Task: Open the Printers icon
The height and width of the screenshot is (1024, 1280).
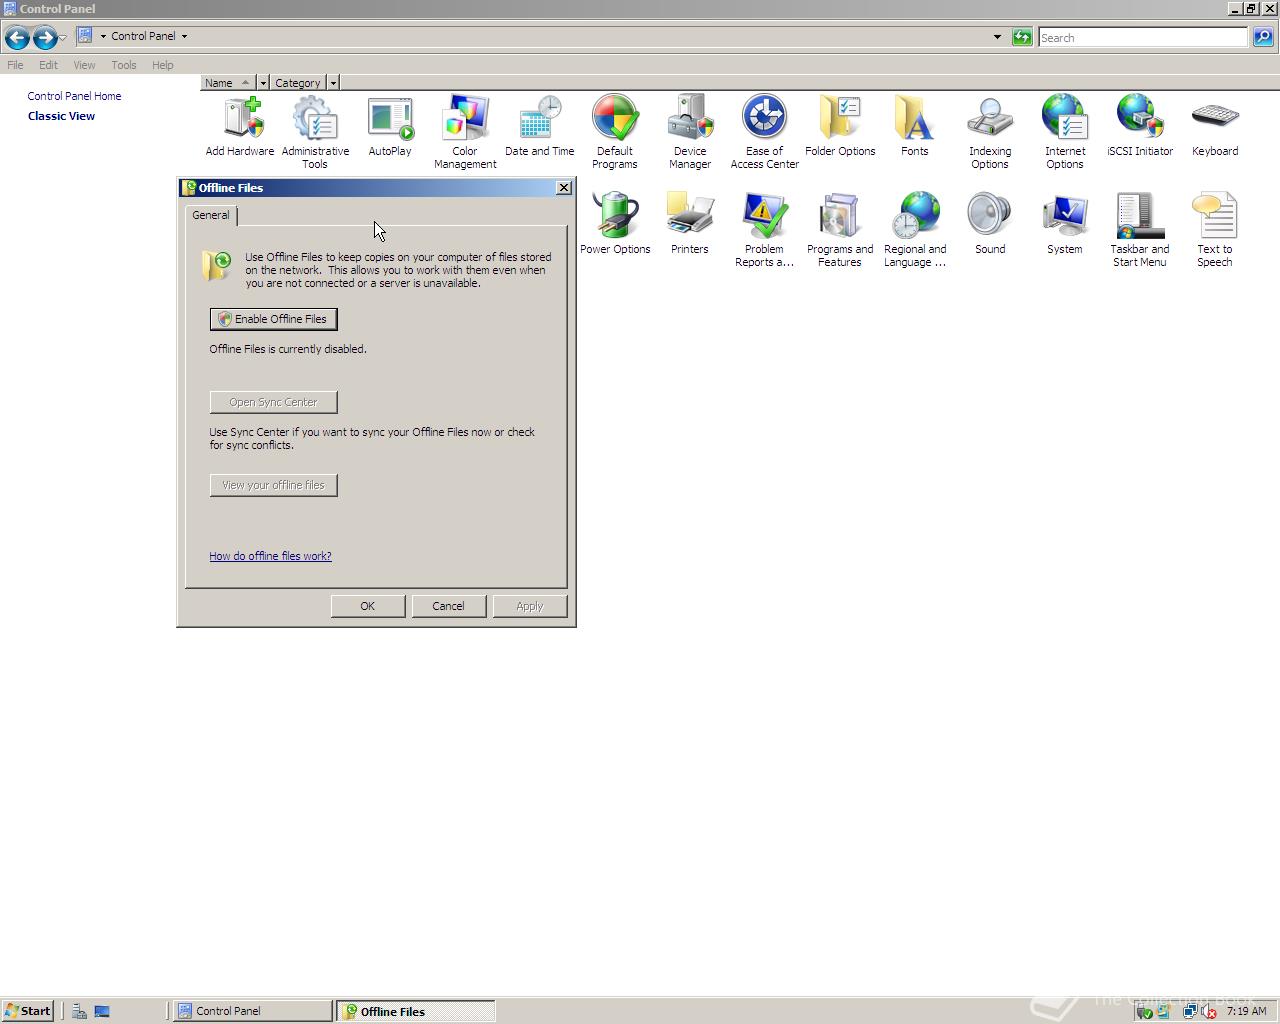Action: click(x=690, y=225)
